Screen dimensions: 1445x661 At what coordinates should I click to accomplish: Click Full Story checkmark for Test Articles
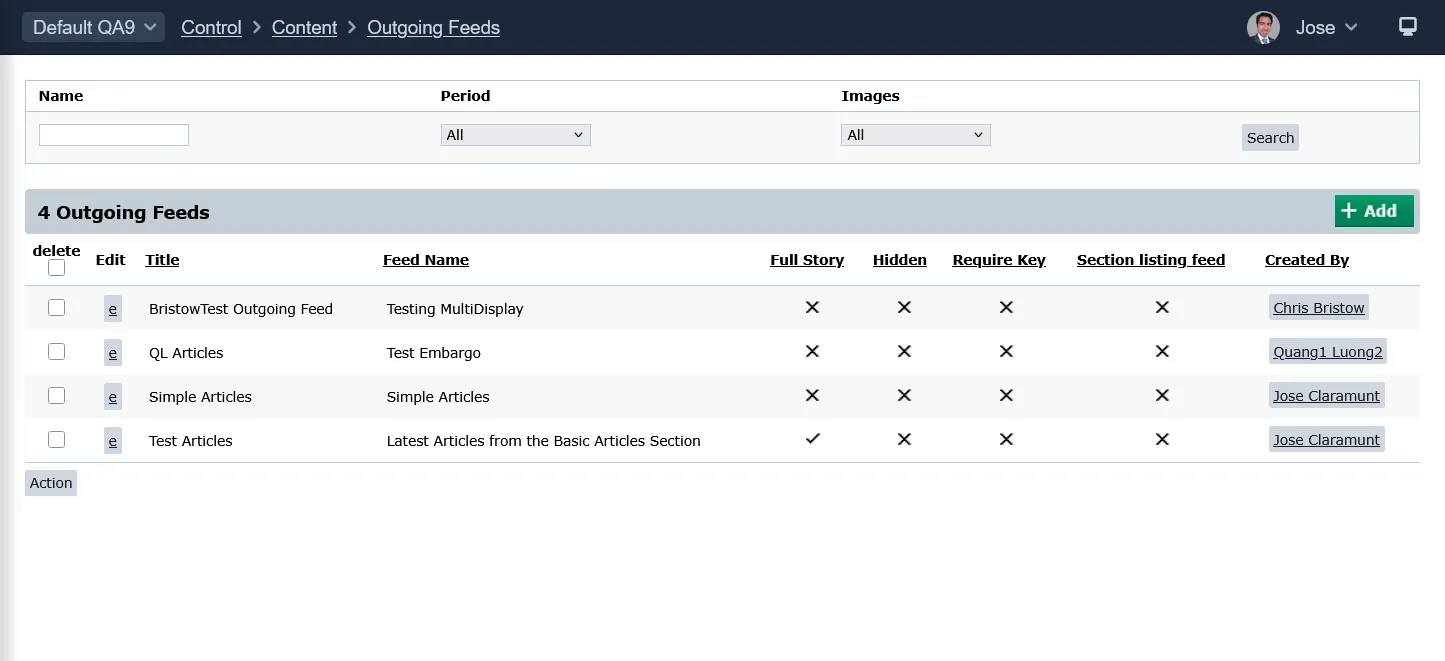pyautogui.click(x=812, y=439)
